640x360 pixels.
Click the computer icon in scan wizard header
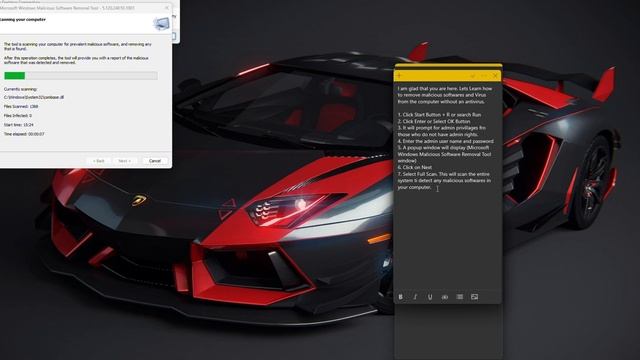[161, 24]
